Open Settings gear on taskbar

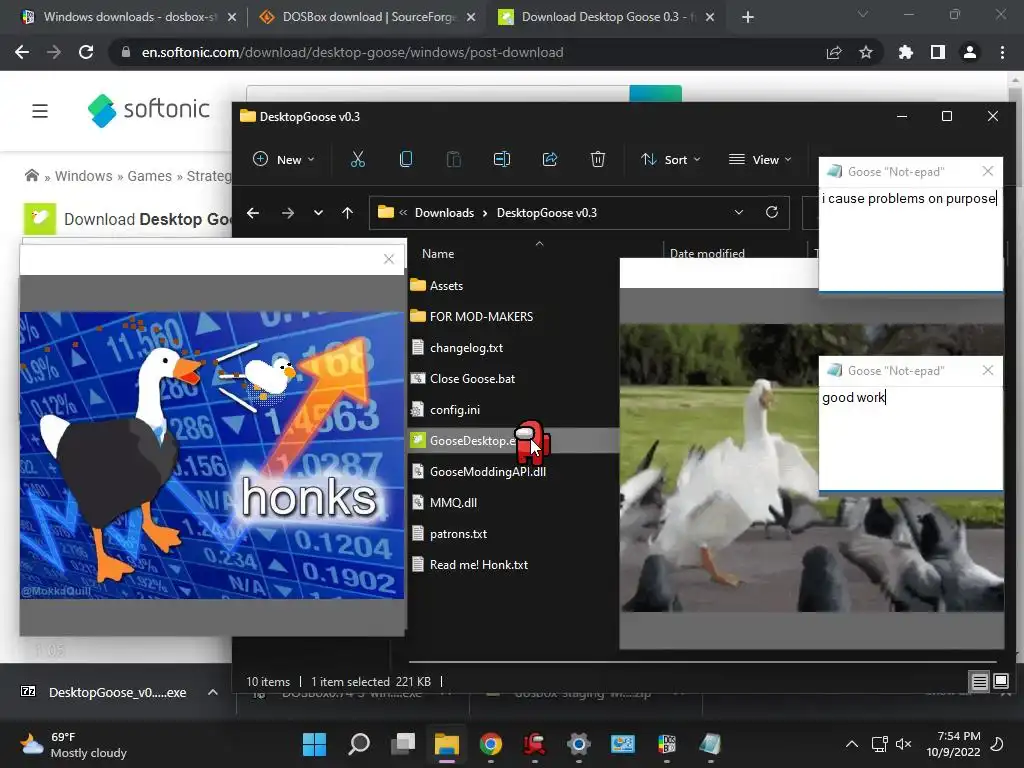tap(579, 744)
